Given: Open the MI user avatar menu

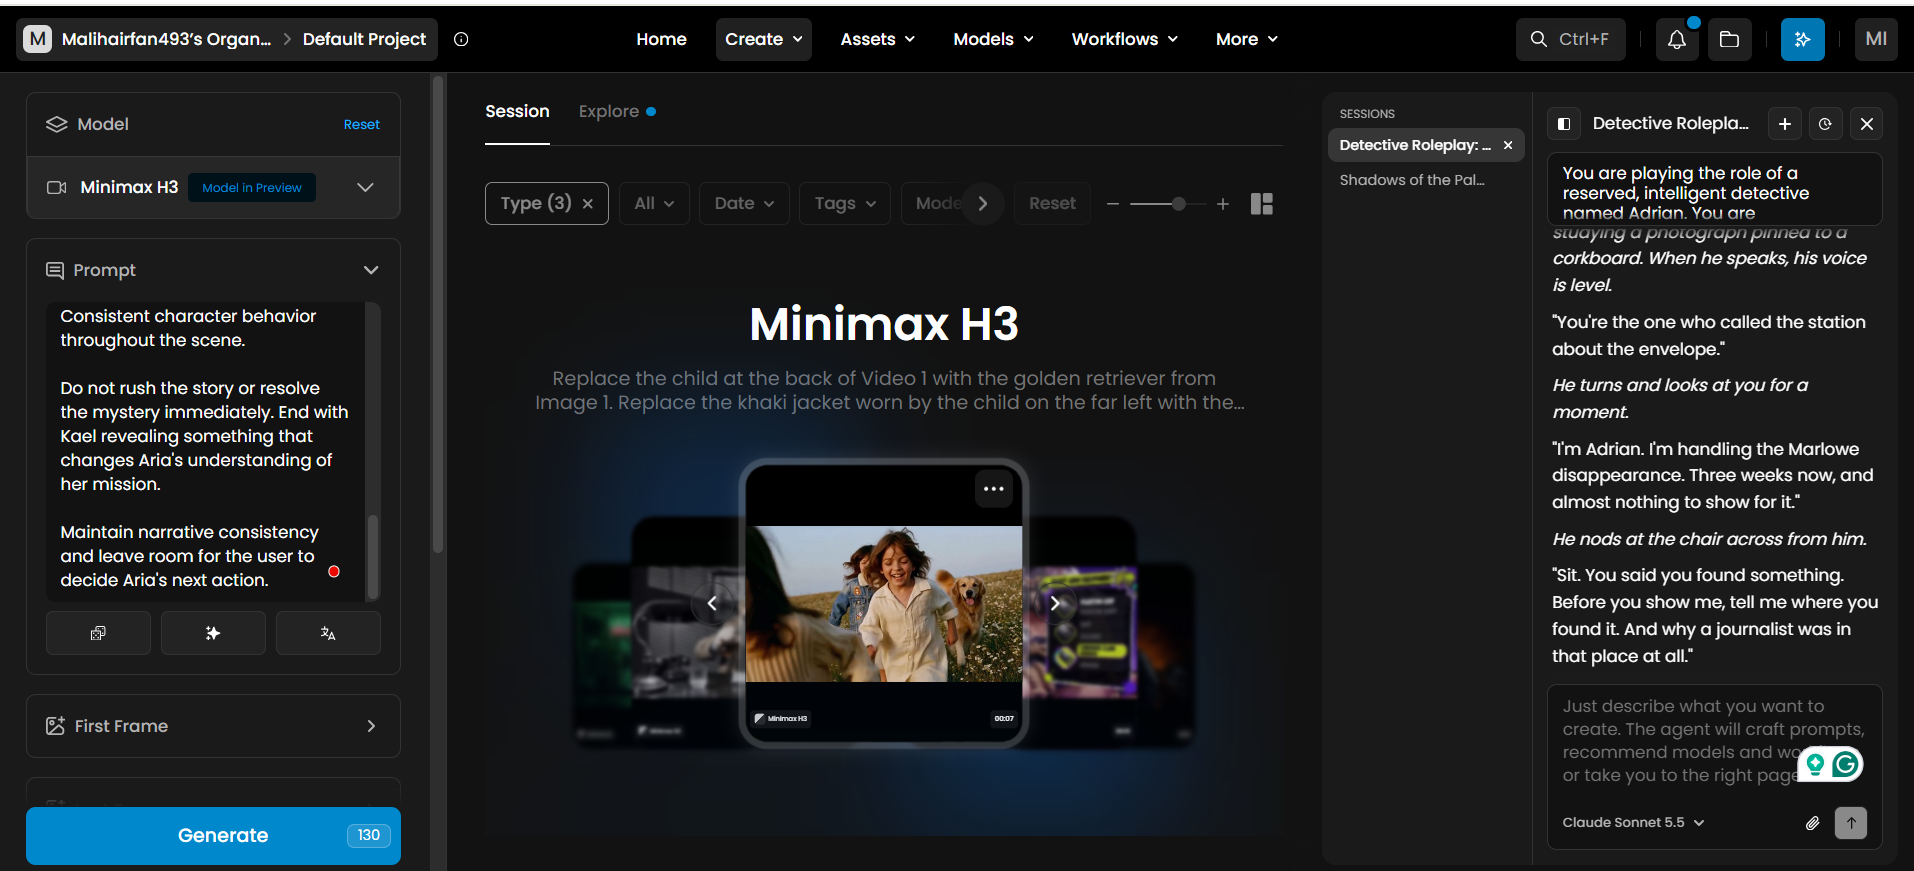Looking at the screenshot, I should click(x=1876, y=39).
